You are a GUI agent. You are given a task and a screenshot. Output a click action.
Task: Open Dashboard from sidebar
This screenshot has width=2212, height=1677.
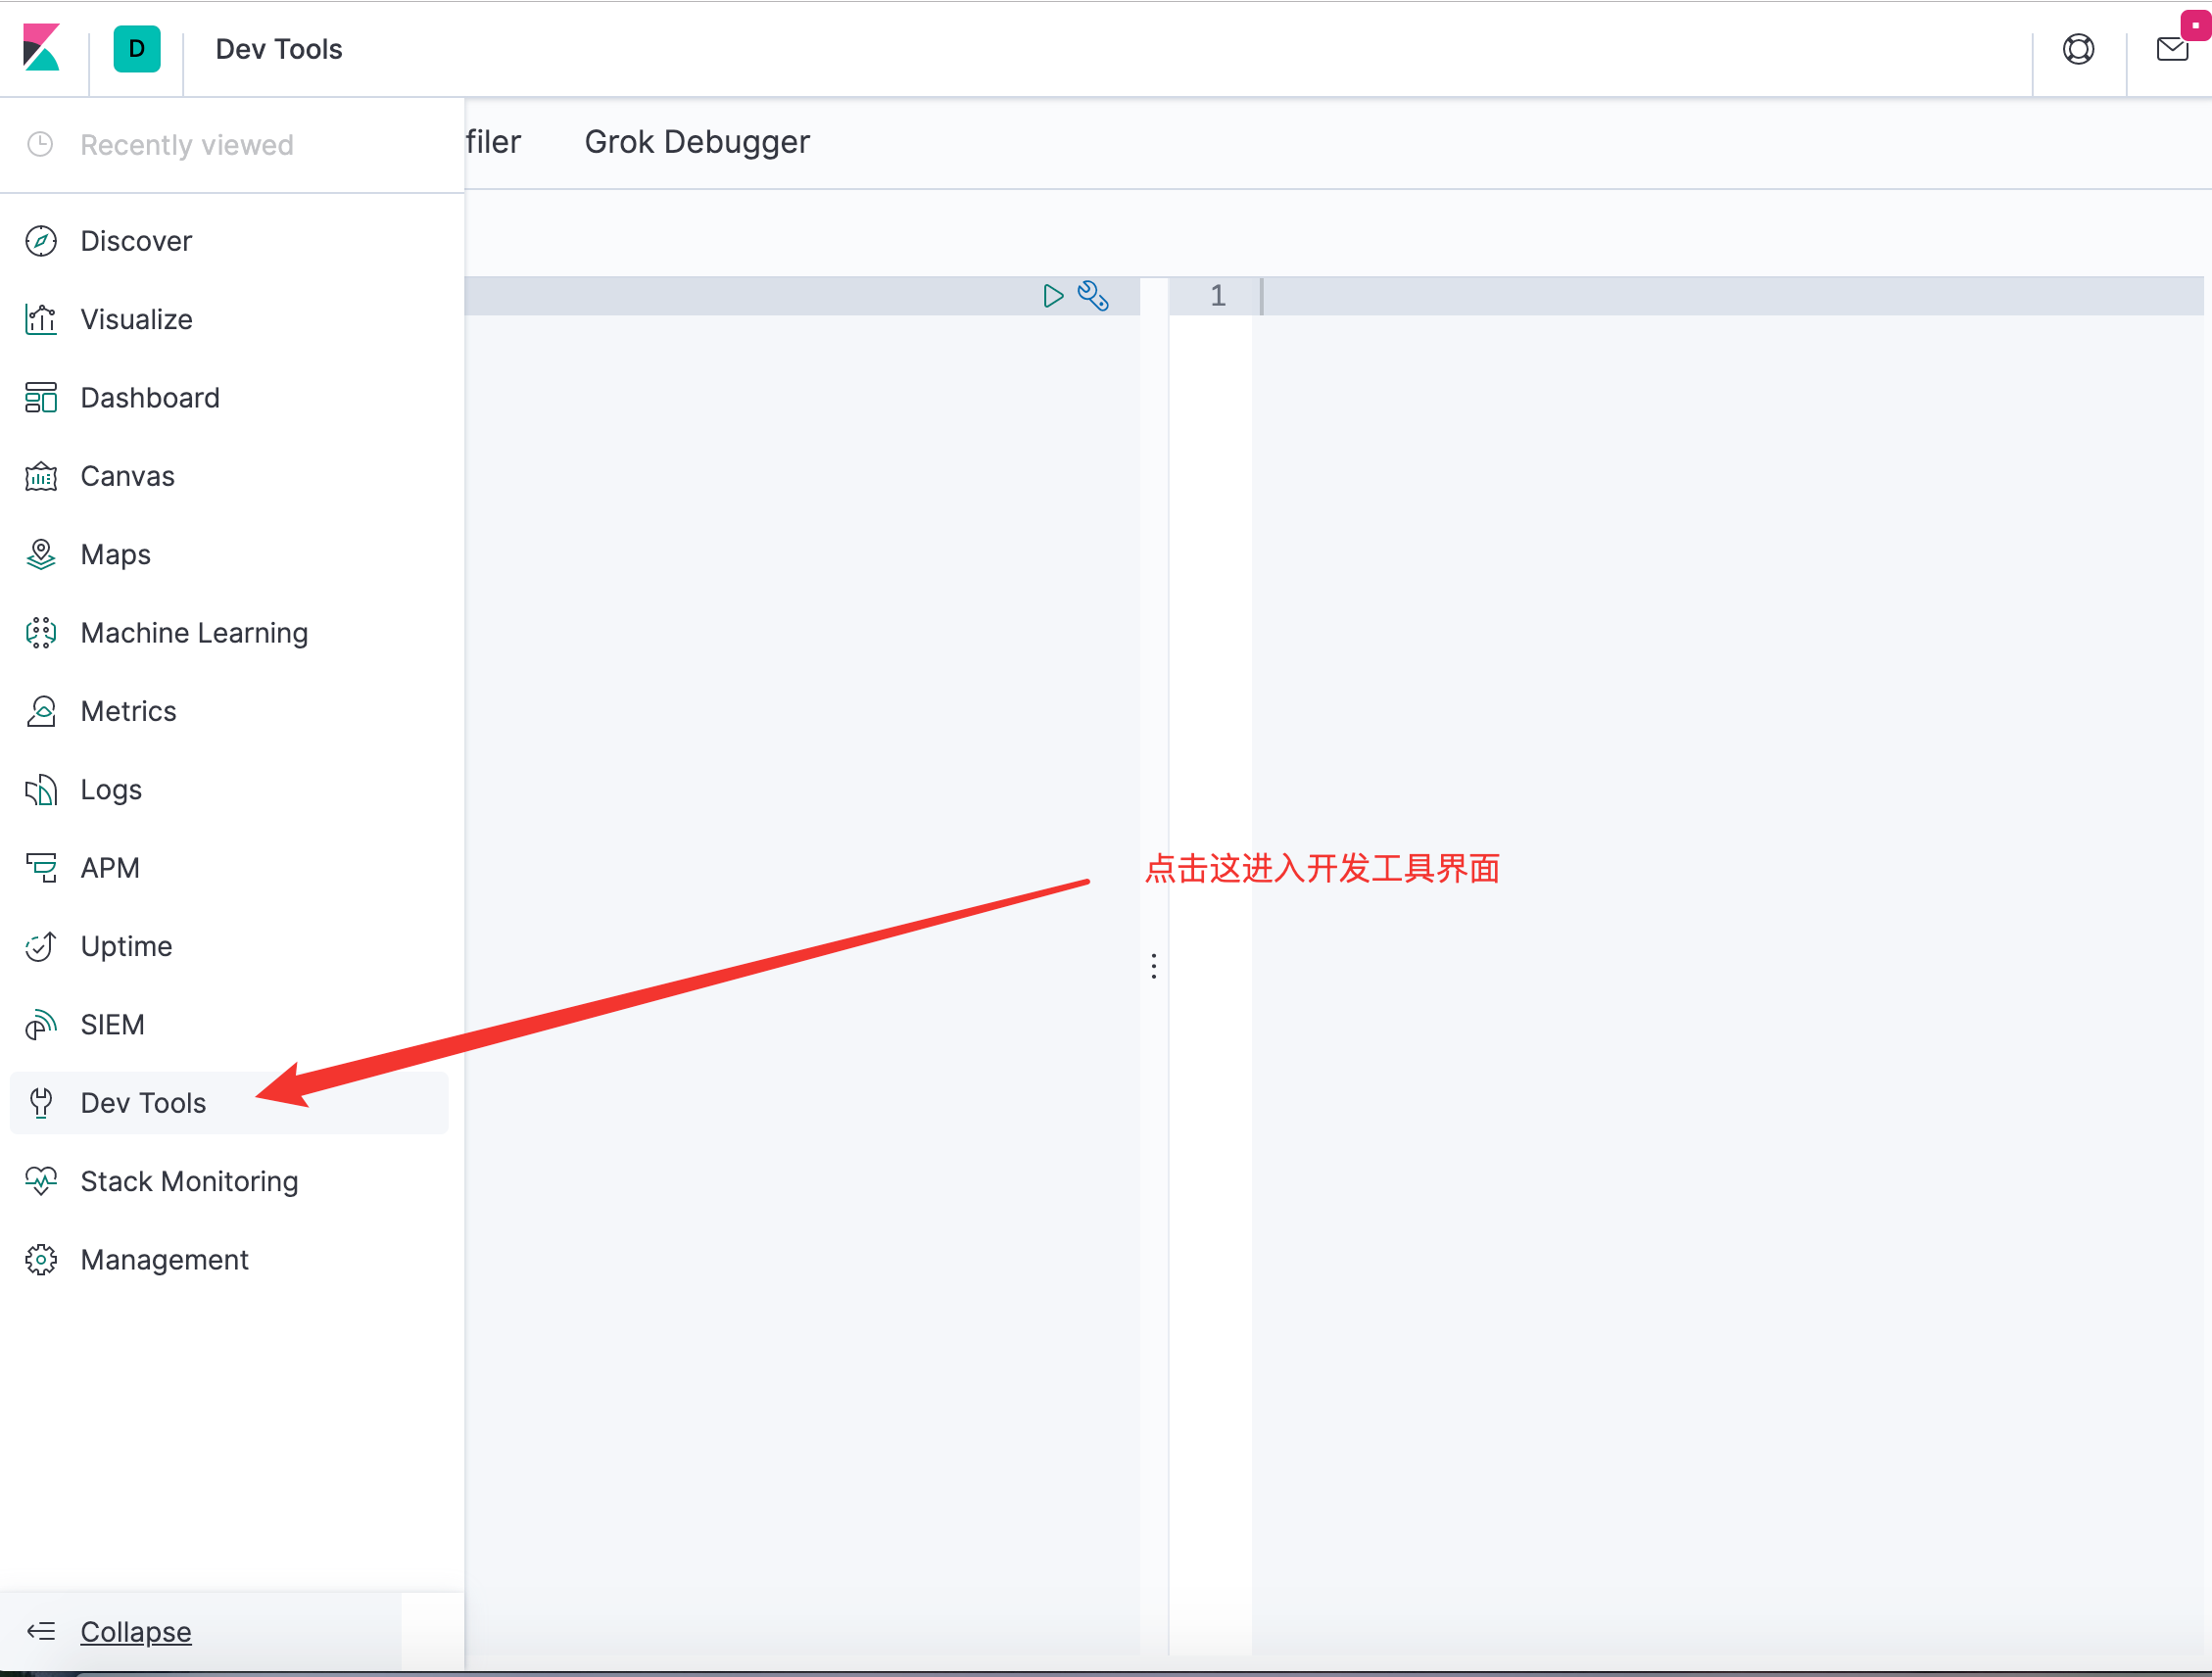[150, 398]
